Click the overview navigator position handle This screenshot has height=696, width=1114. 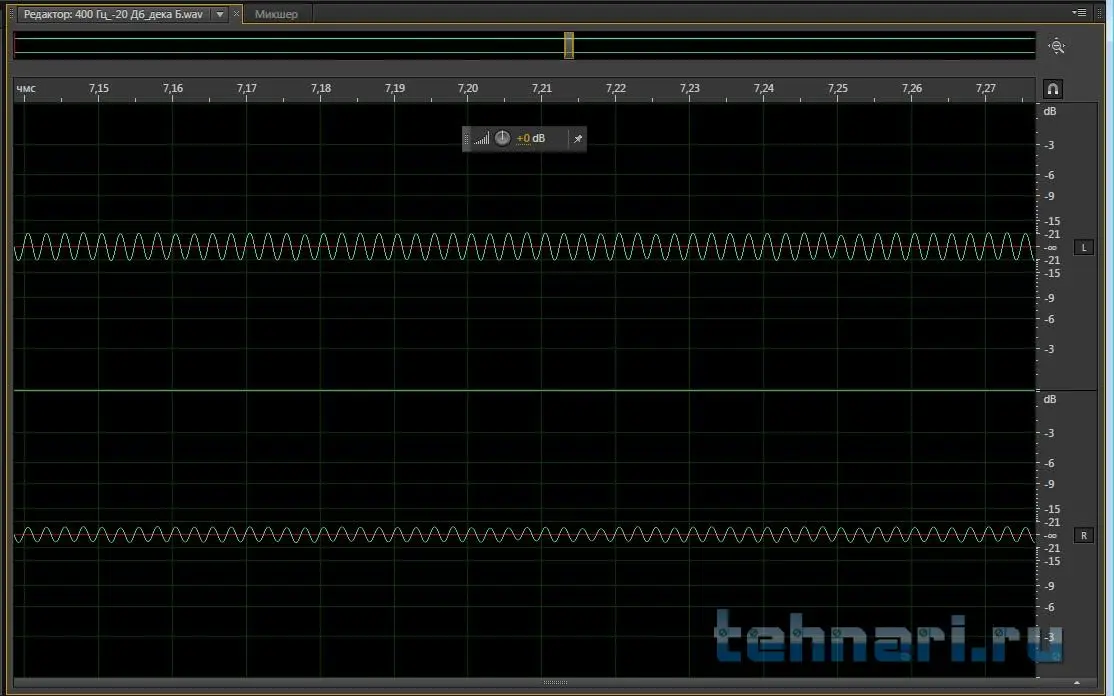point(568,46)
